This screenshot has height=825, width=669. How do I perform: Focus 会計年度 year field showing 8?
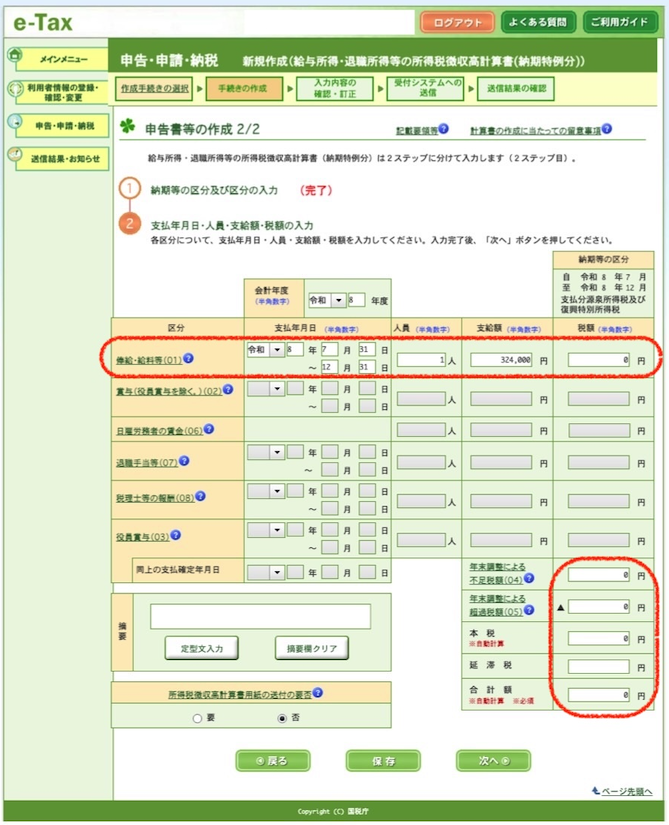356,300
